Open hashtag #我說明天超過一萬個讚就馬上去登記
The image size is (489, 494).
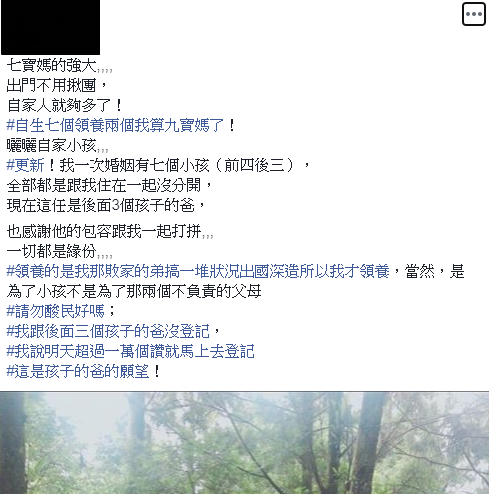131,351
